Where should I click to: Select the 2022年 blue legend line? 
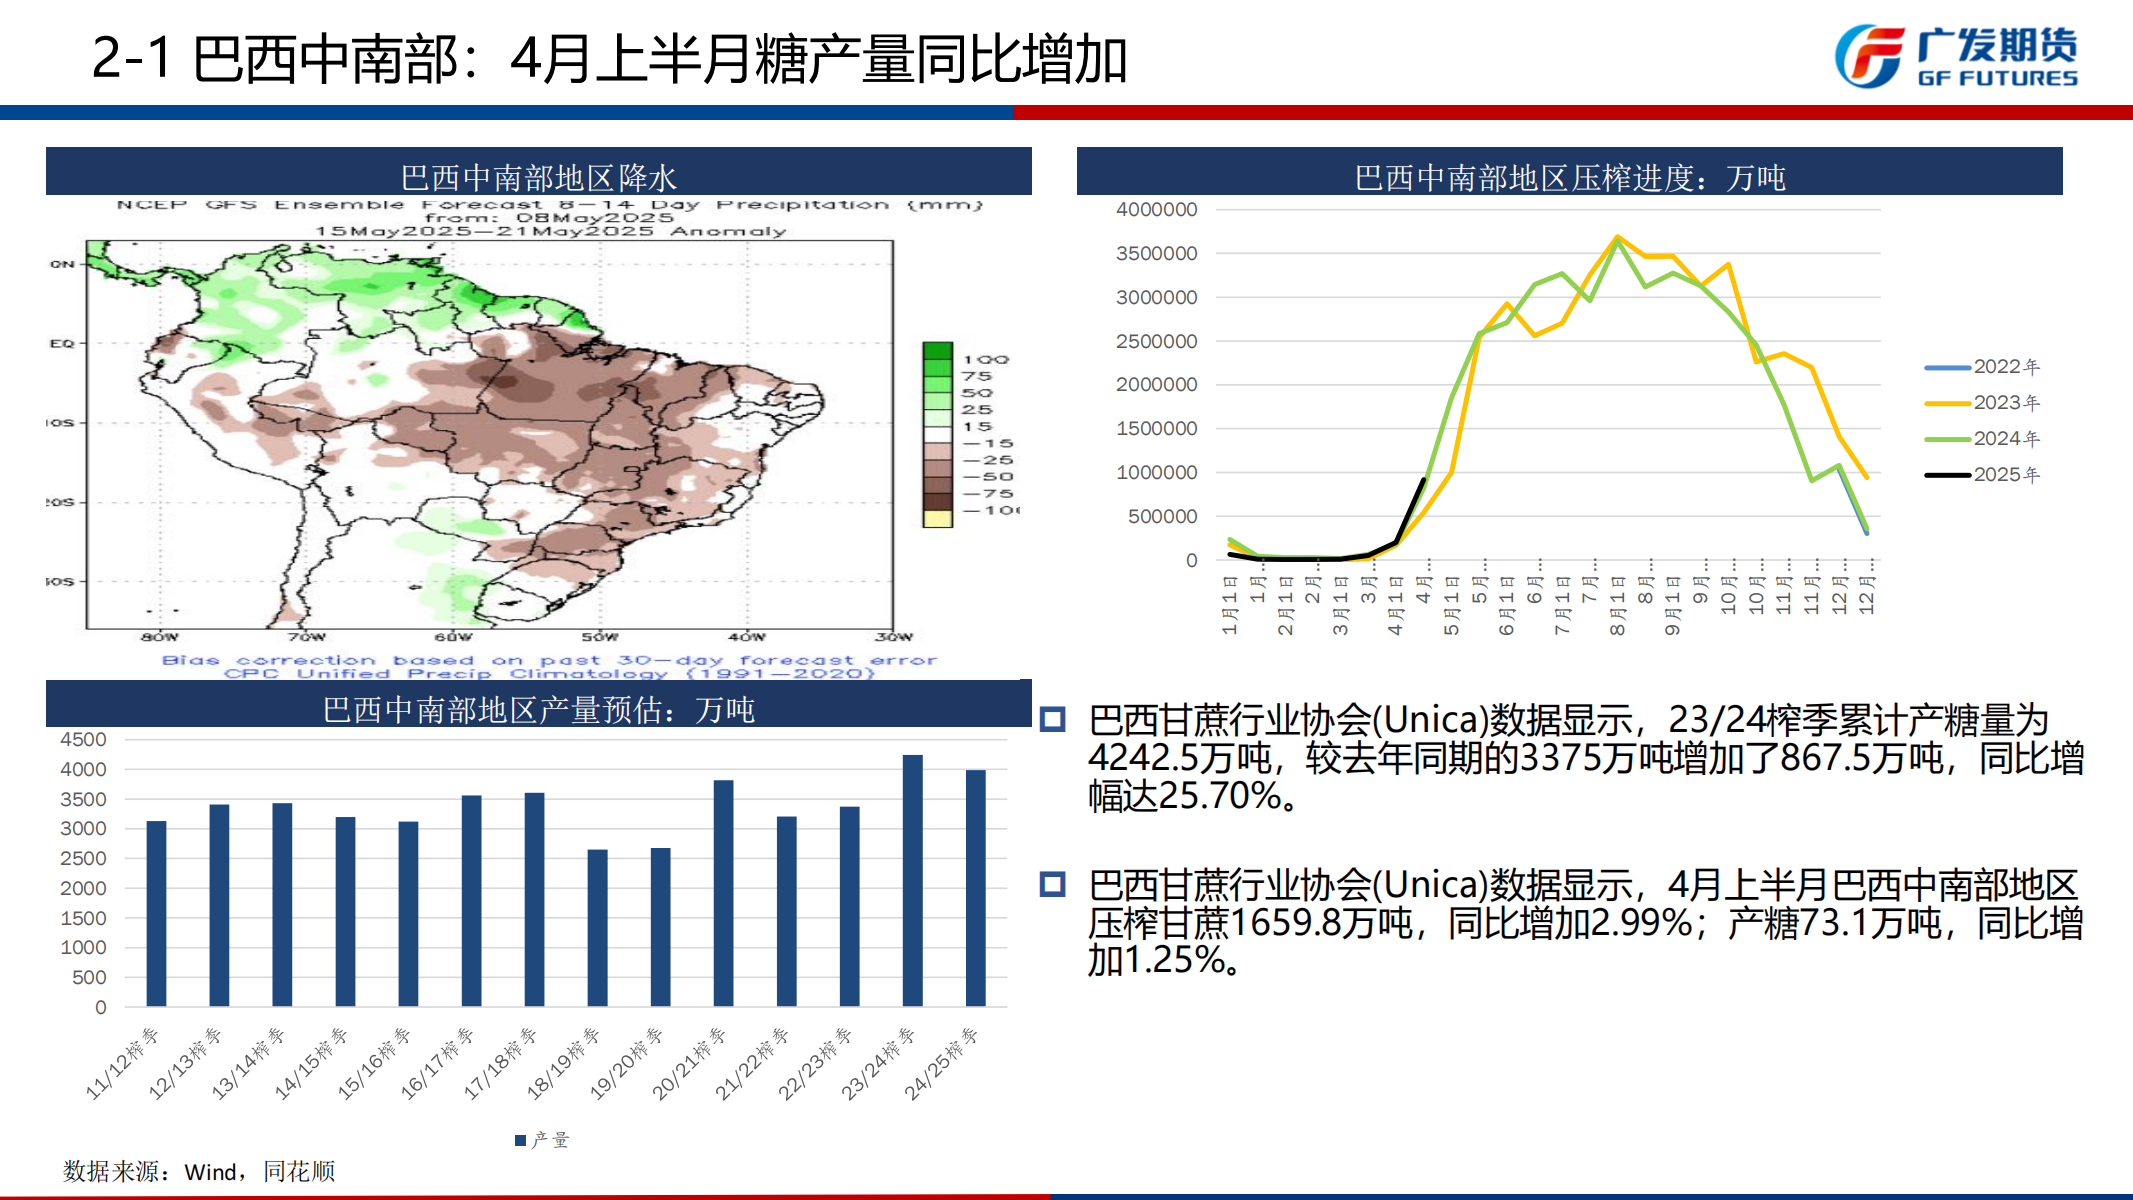coord(1946,367)
